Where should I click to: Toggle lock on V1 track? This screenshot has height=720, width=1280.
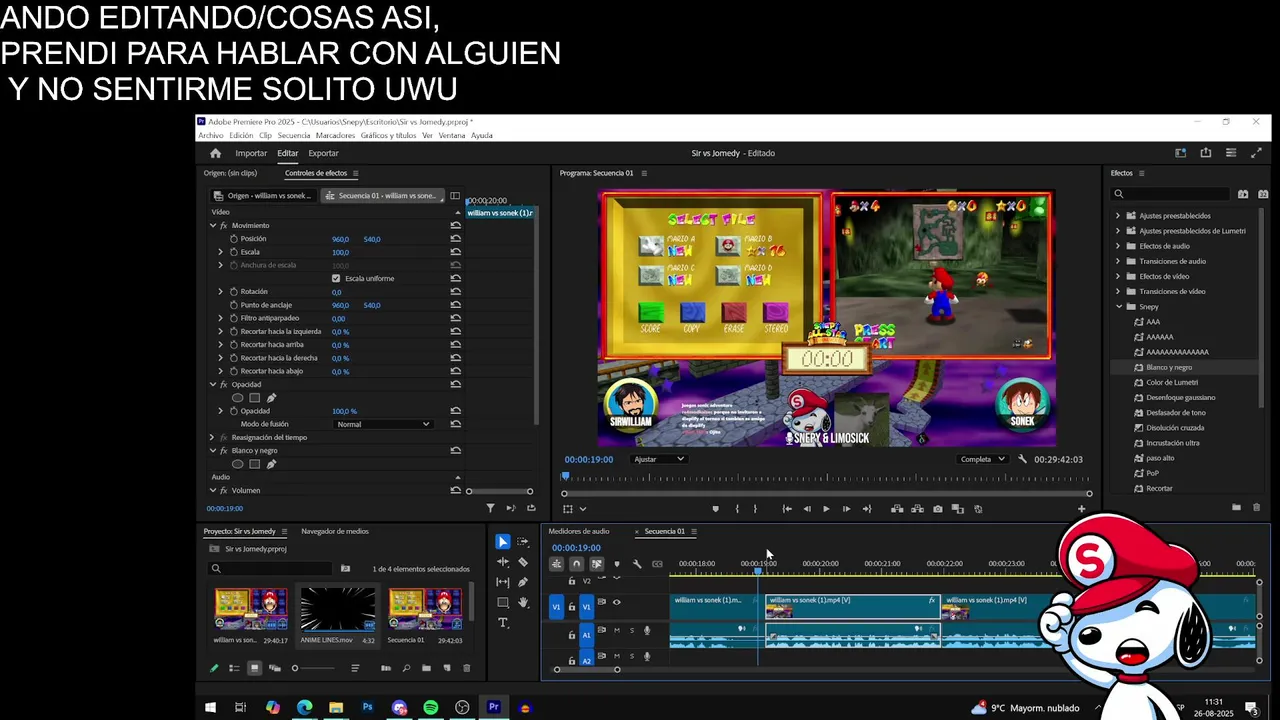(x=572, y=606)
